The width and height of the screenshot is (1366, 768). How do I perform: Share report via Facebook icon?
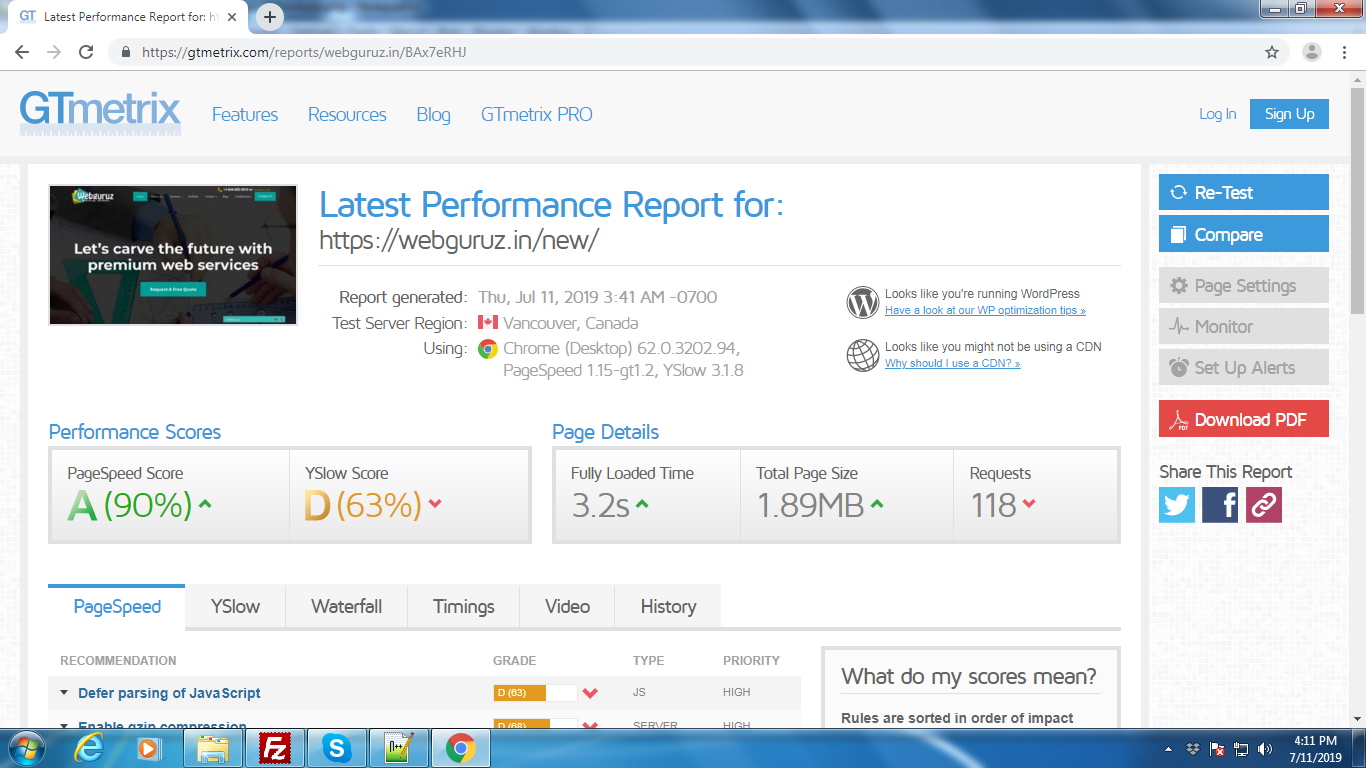point(1220,505)
